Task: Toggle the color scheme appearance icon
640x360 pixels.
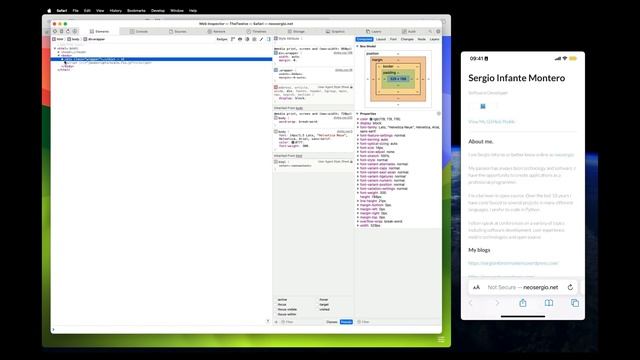Action: [x=247, y=39]
